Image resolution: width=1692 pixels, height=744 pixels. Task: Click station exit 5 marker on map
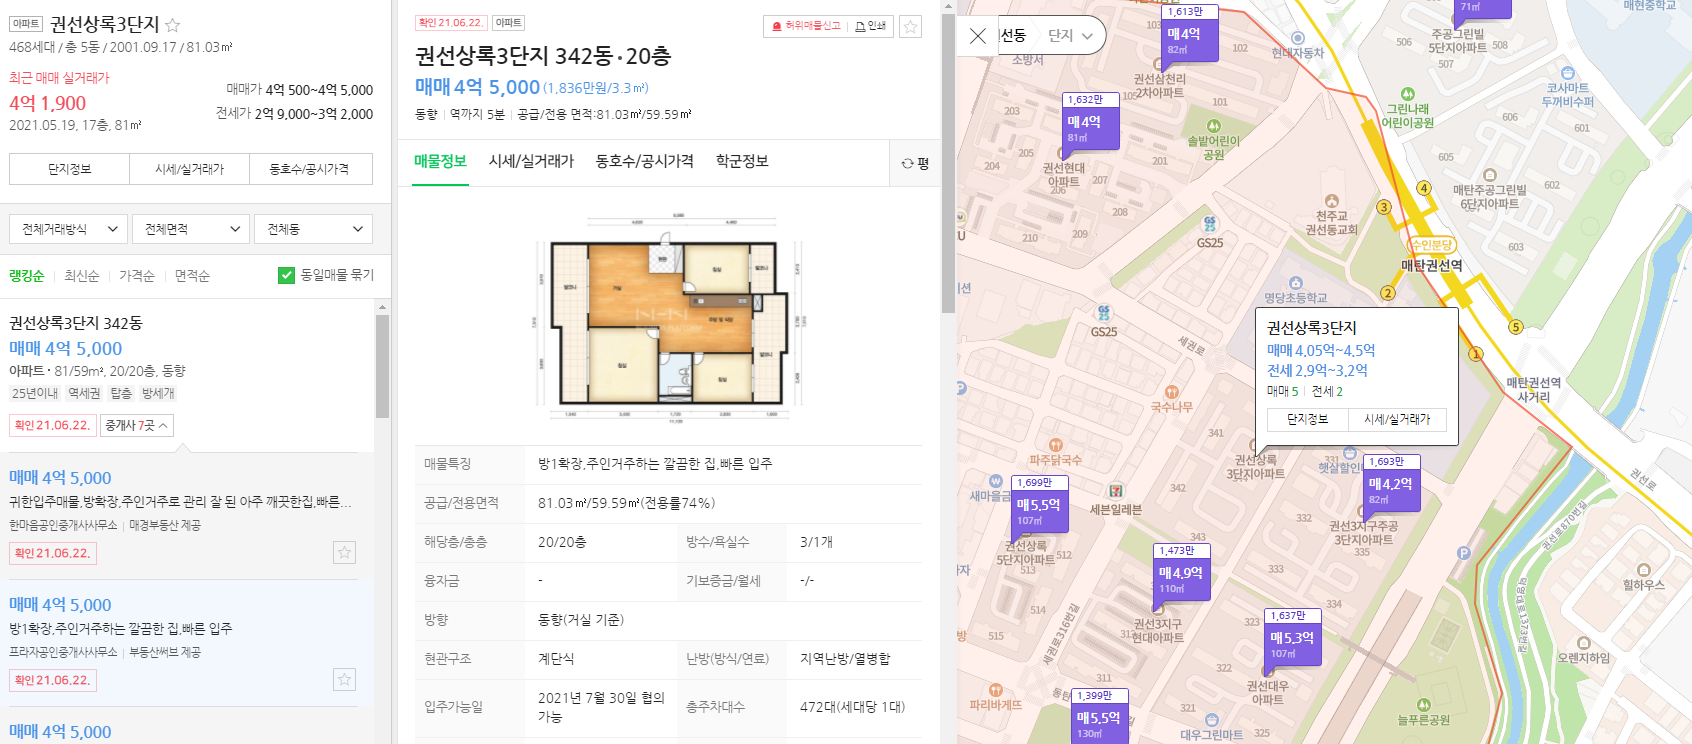pos(1516,327)
